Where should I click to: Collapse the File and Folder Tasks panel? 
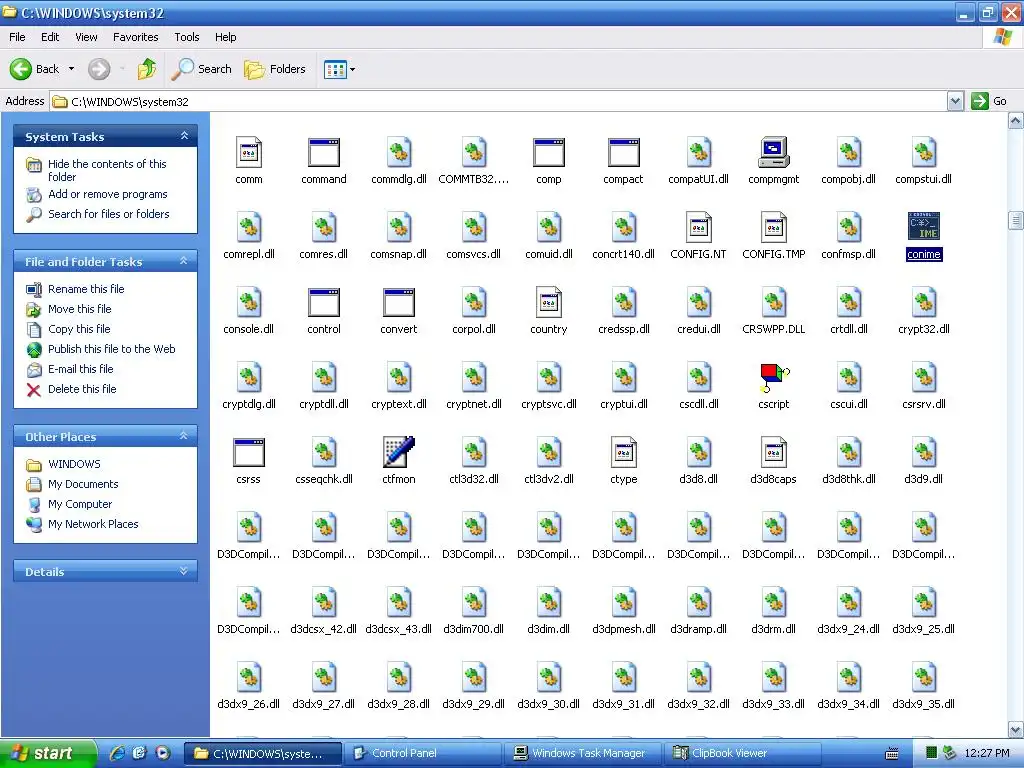[184, 261]
